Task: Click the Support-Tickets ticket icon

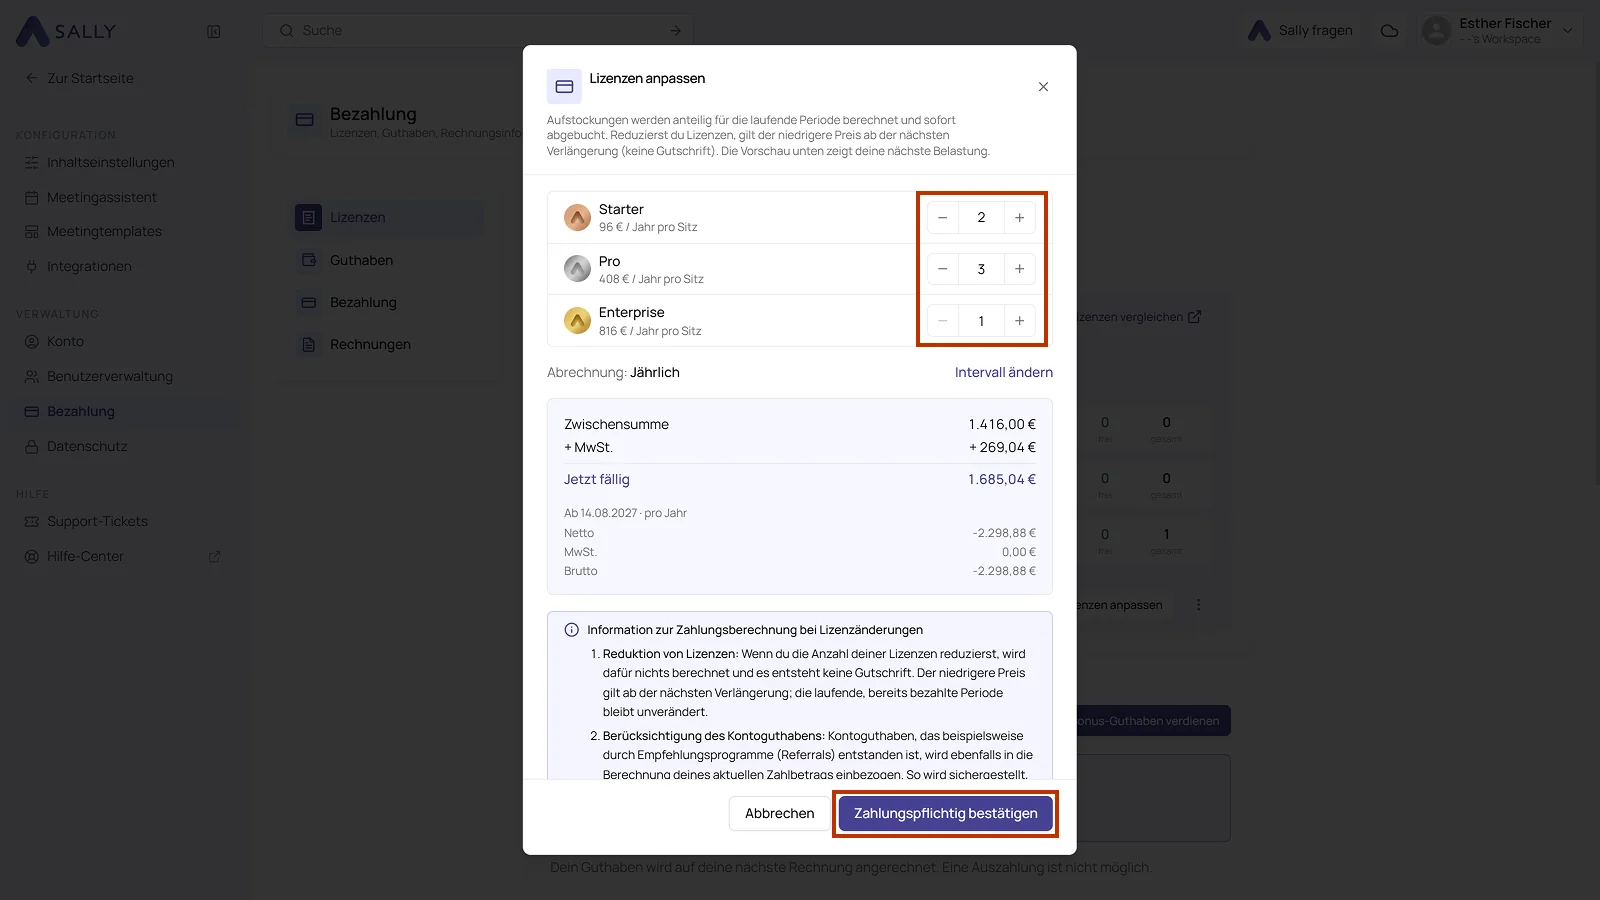Action: (31, 521)
